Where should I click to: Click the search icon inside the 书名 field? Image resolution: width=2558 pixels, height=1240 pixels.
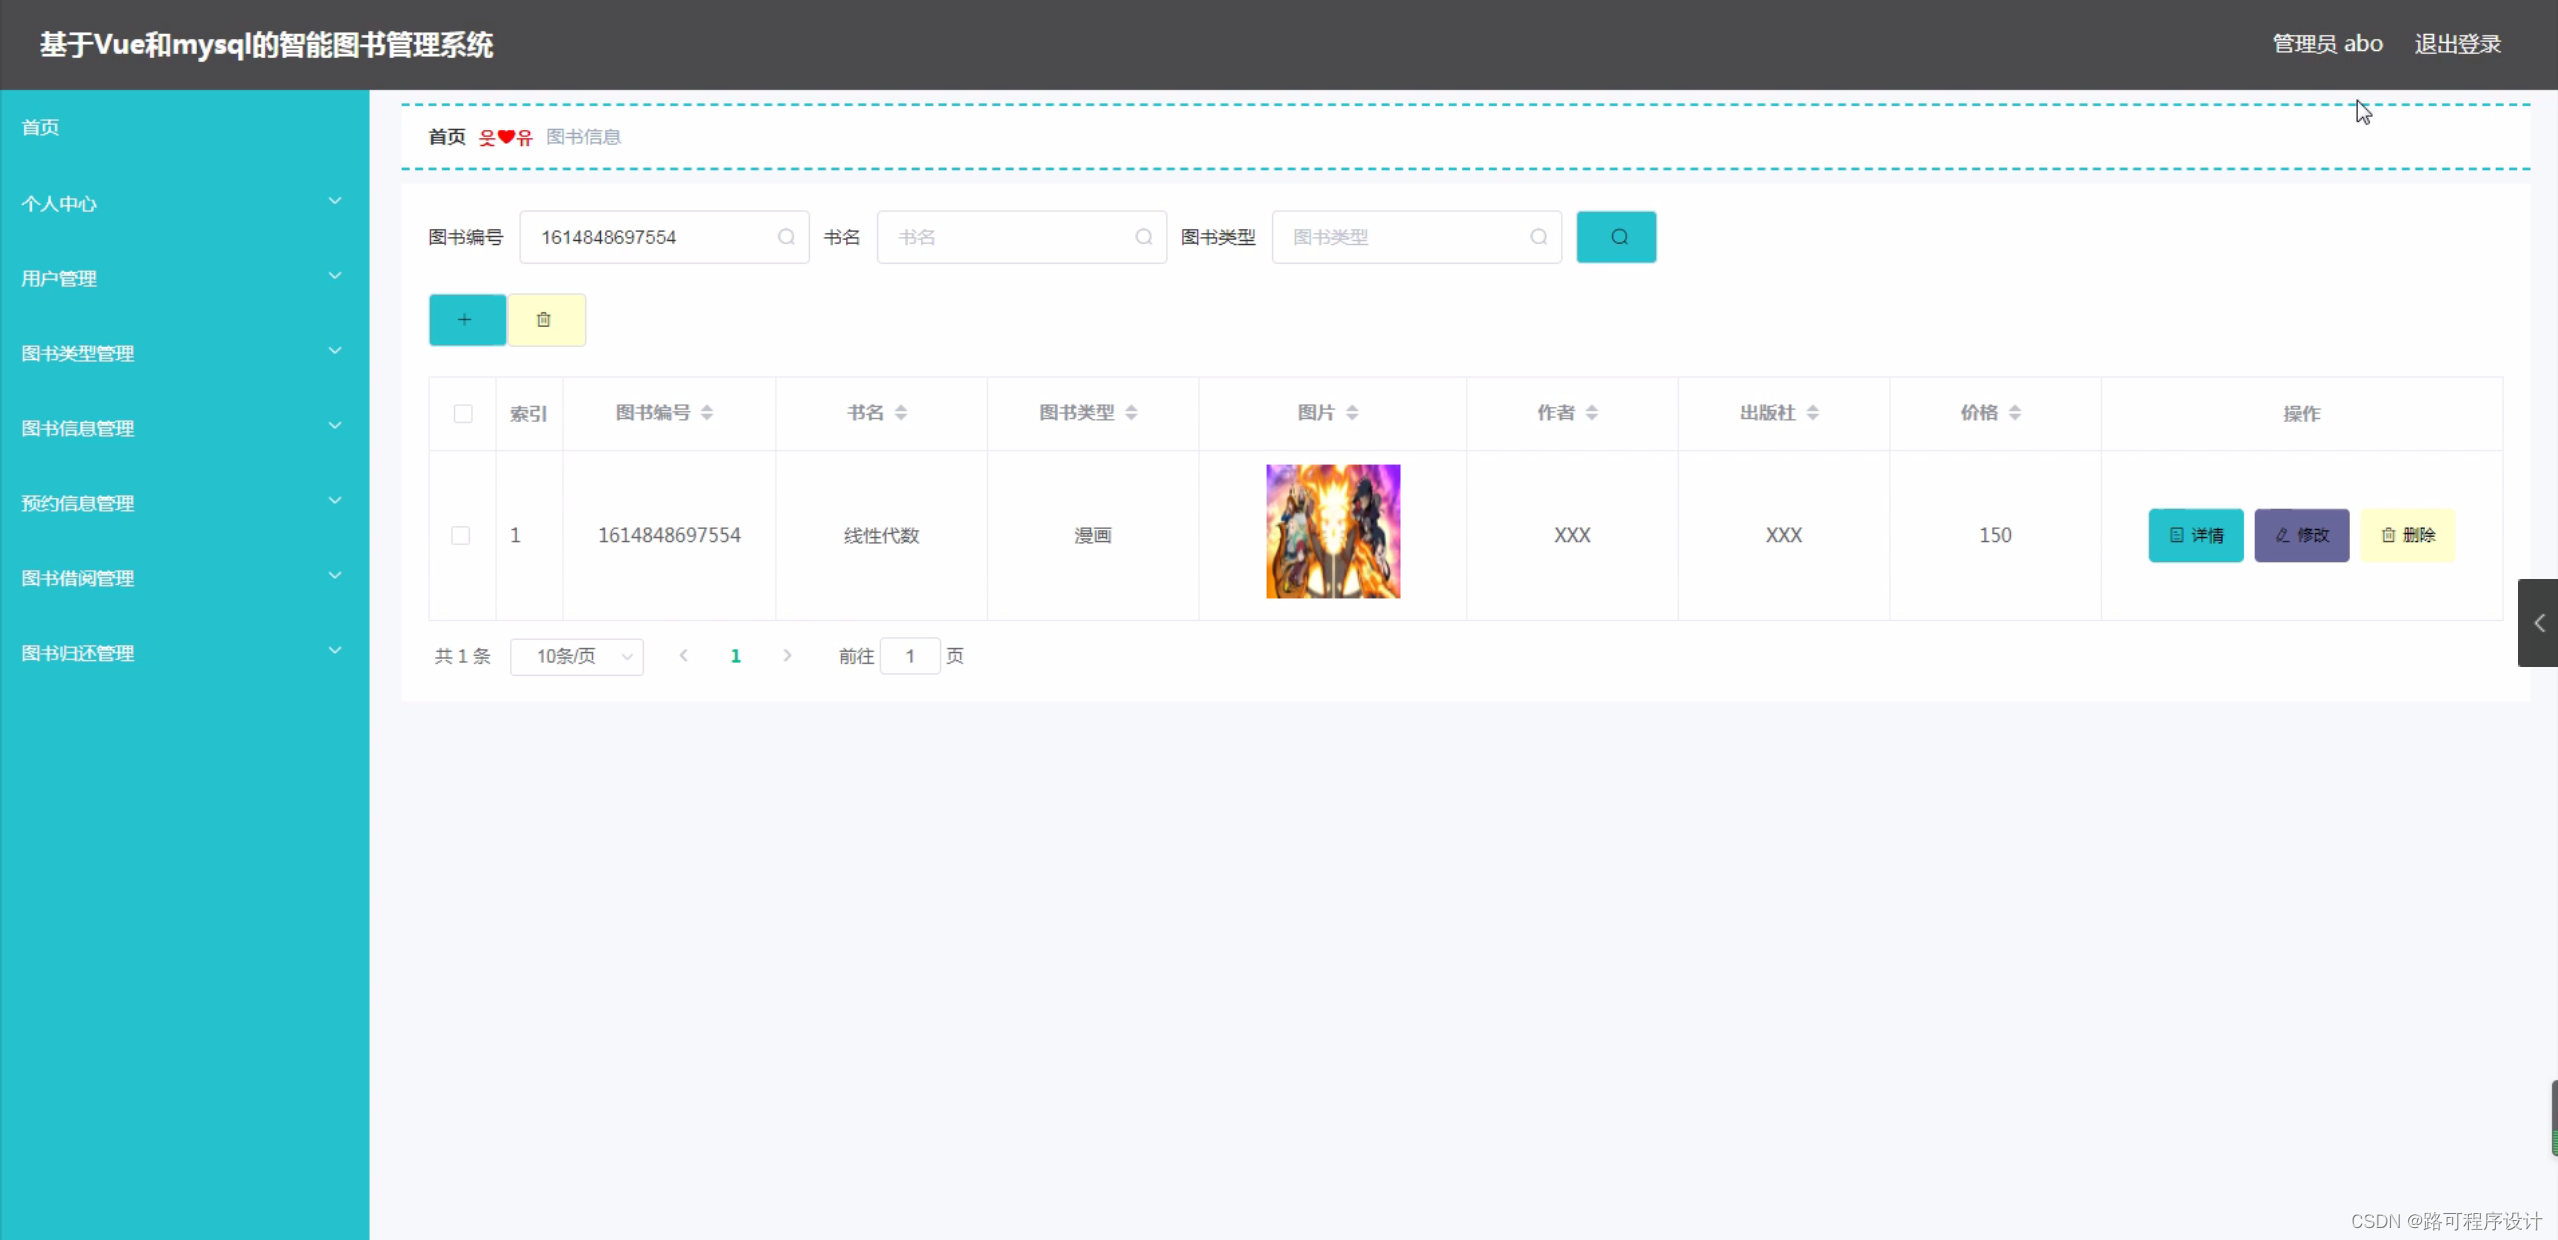tap(1142, 237)
